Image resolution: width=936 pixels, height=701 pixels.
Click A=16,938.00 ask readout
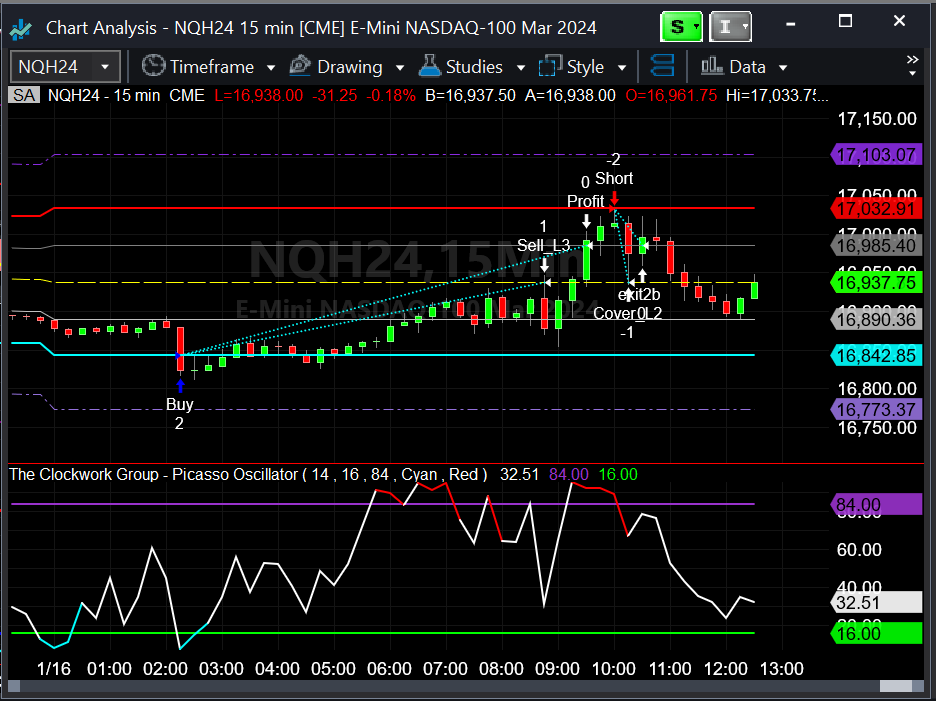click(570, 96)
